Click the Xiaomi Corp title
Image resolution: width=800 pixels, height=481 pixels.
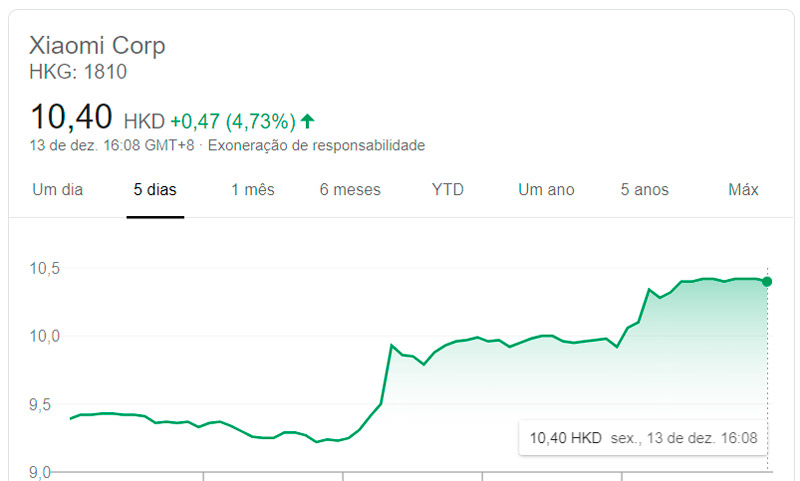[97, 45]
